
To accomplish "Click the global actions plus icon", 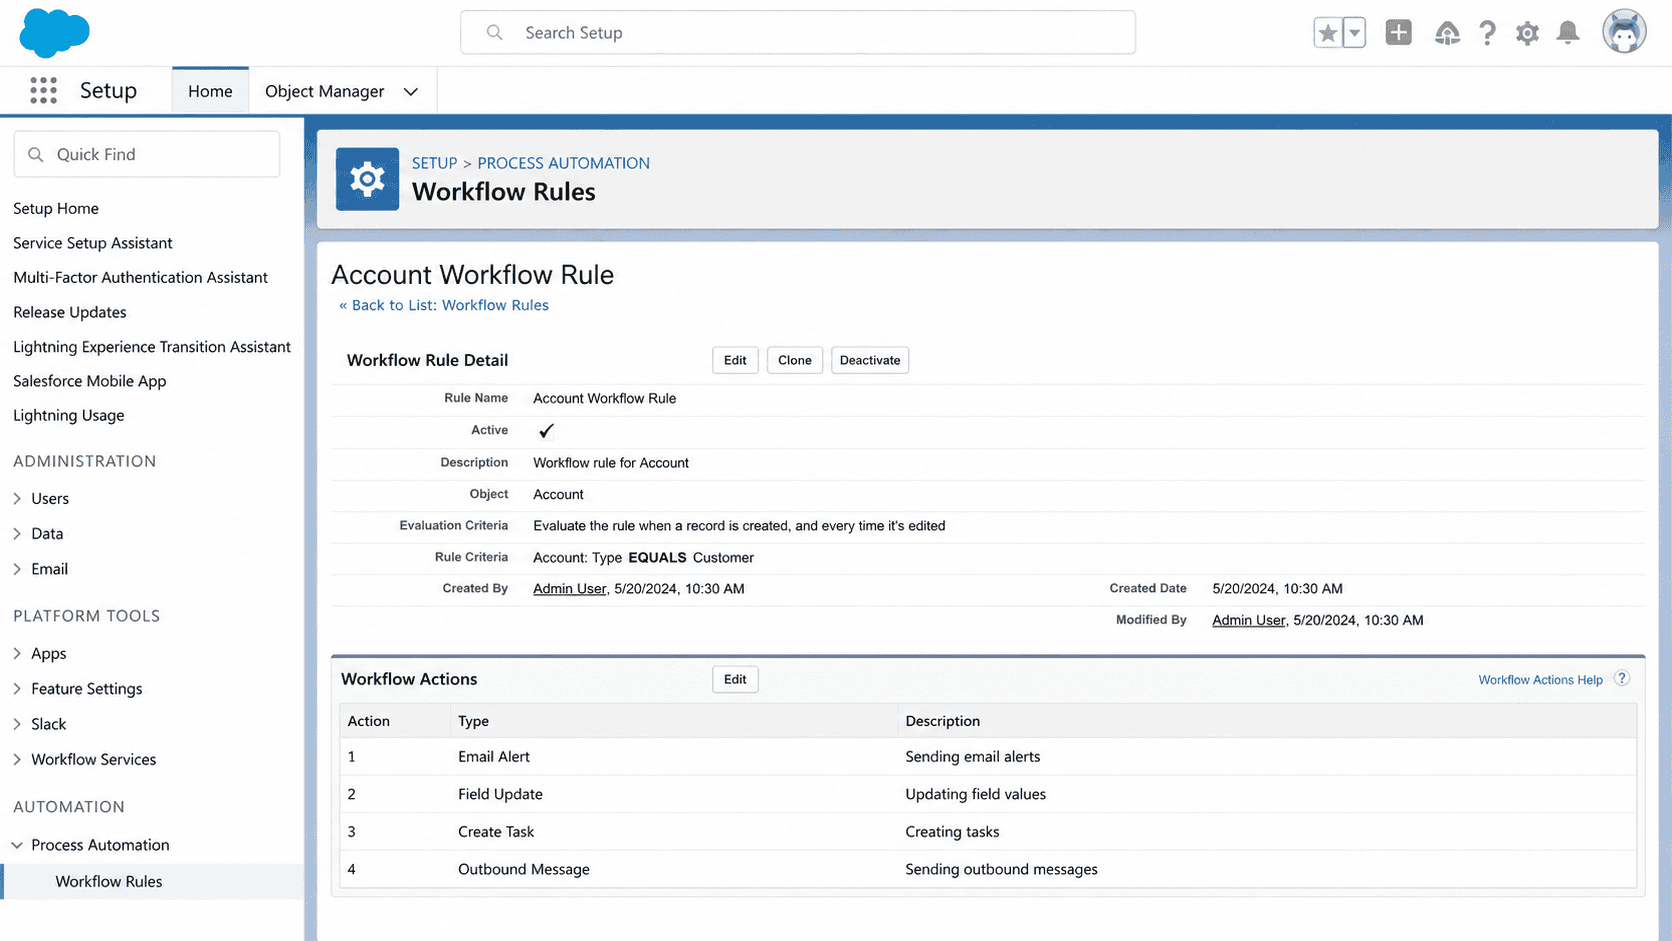I will [x=1398, y=32].
